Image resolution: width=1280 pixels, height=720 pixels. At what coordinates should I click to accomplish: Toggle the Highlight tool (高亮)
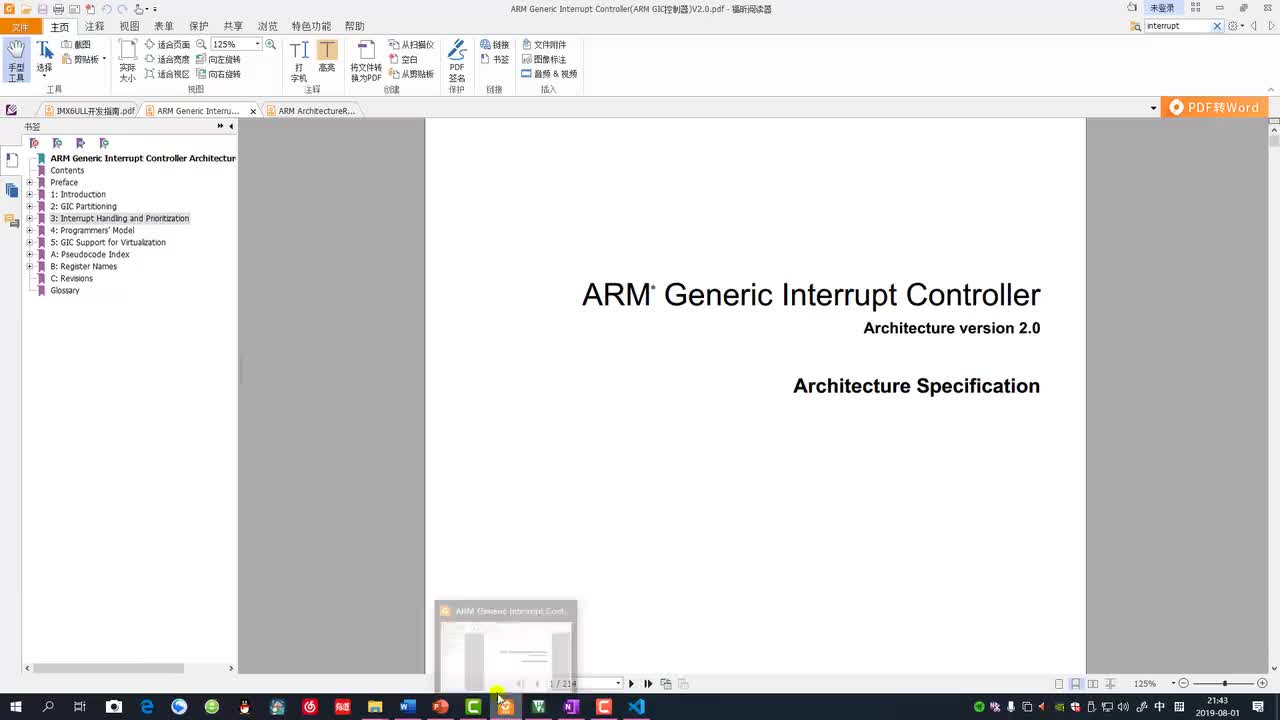327,57
